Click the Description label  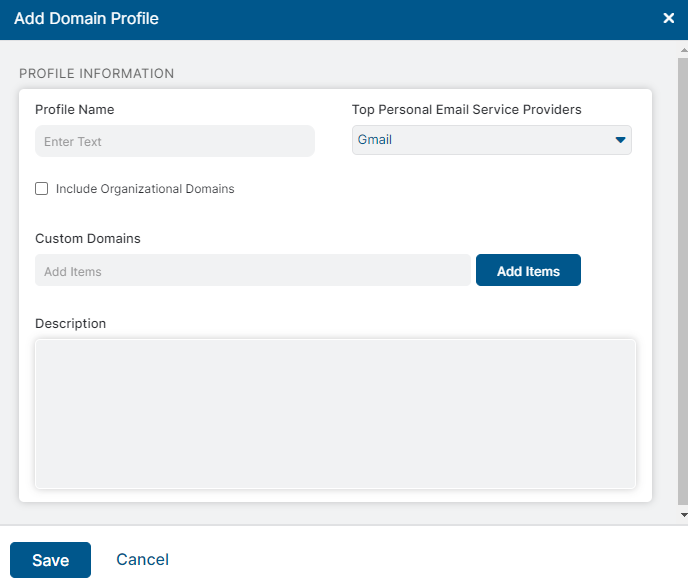coord(71,324)
